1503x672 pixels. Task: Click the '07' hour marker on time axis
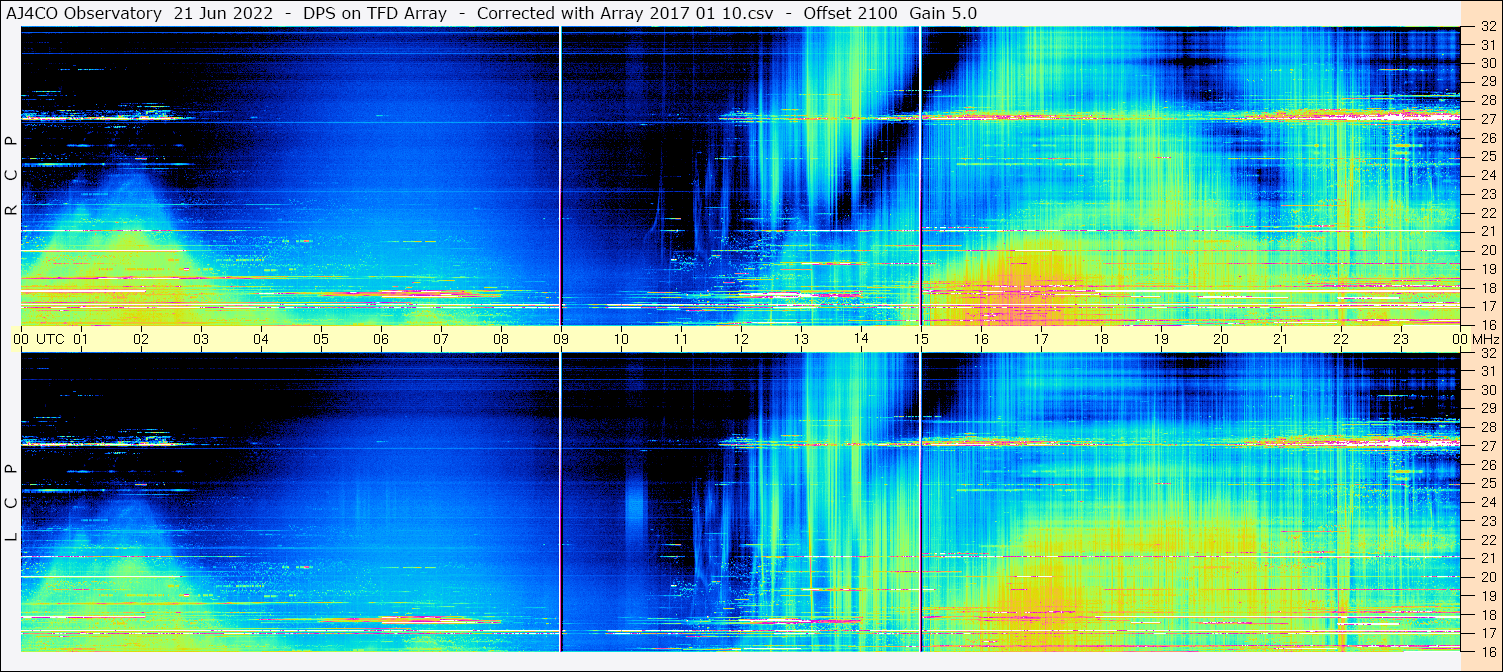[441, 339]
